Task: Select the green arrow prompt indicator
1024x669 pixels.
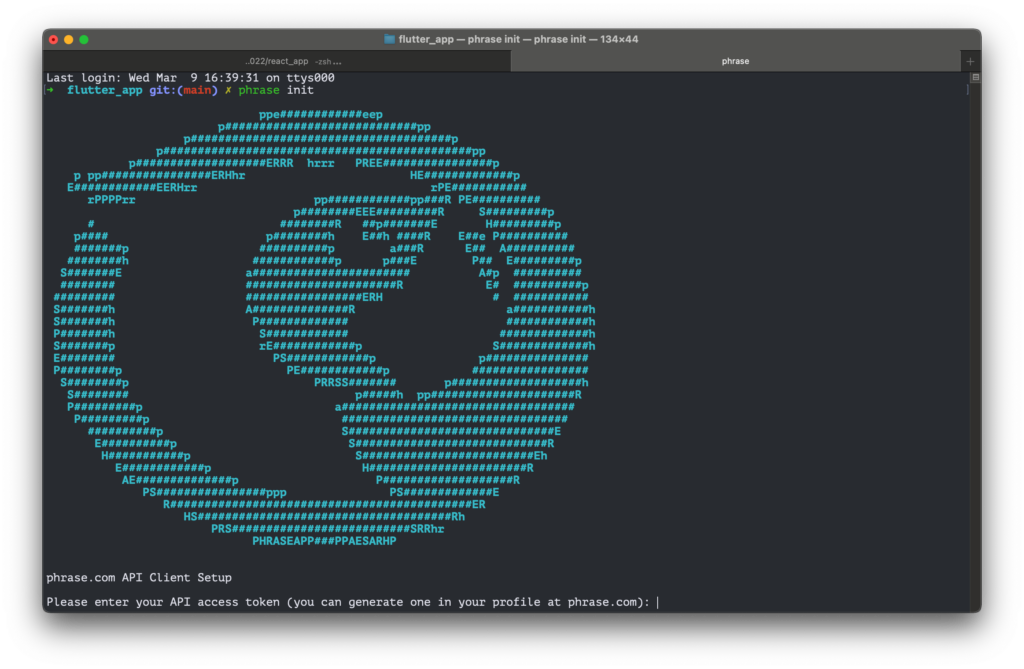Action: tap(48, 89)
